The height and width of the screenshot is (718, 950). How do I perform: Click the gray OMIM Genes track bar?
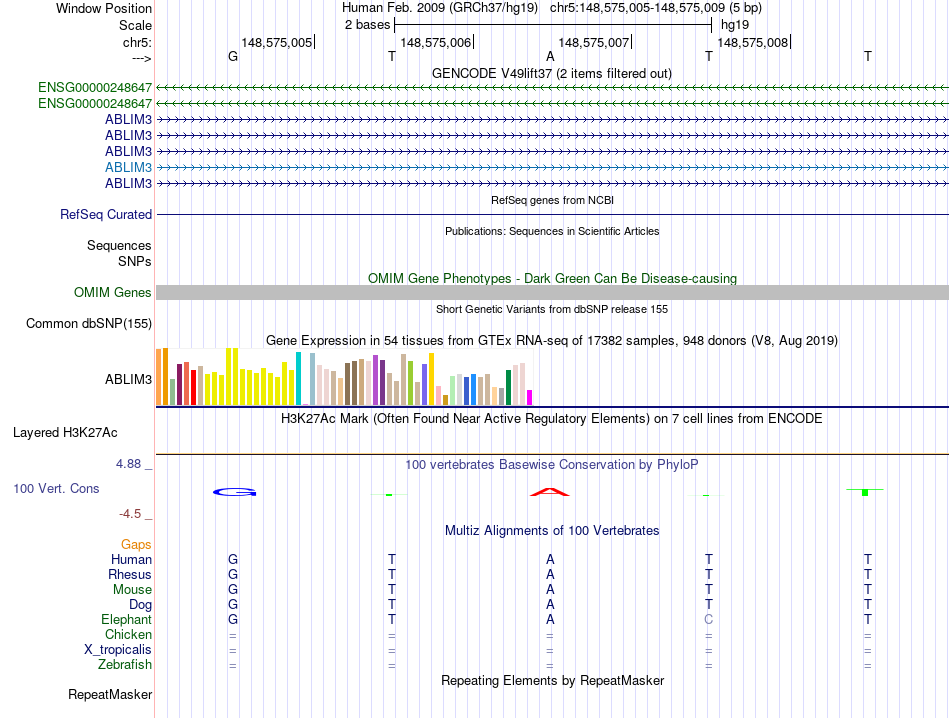552,293
